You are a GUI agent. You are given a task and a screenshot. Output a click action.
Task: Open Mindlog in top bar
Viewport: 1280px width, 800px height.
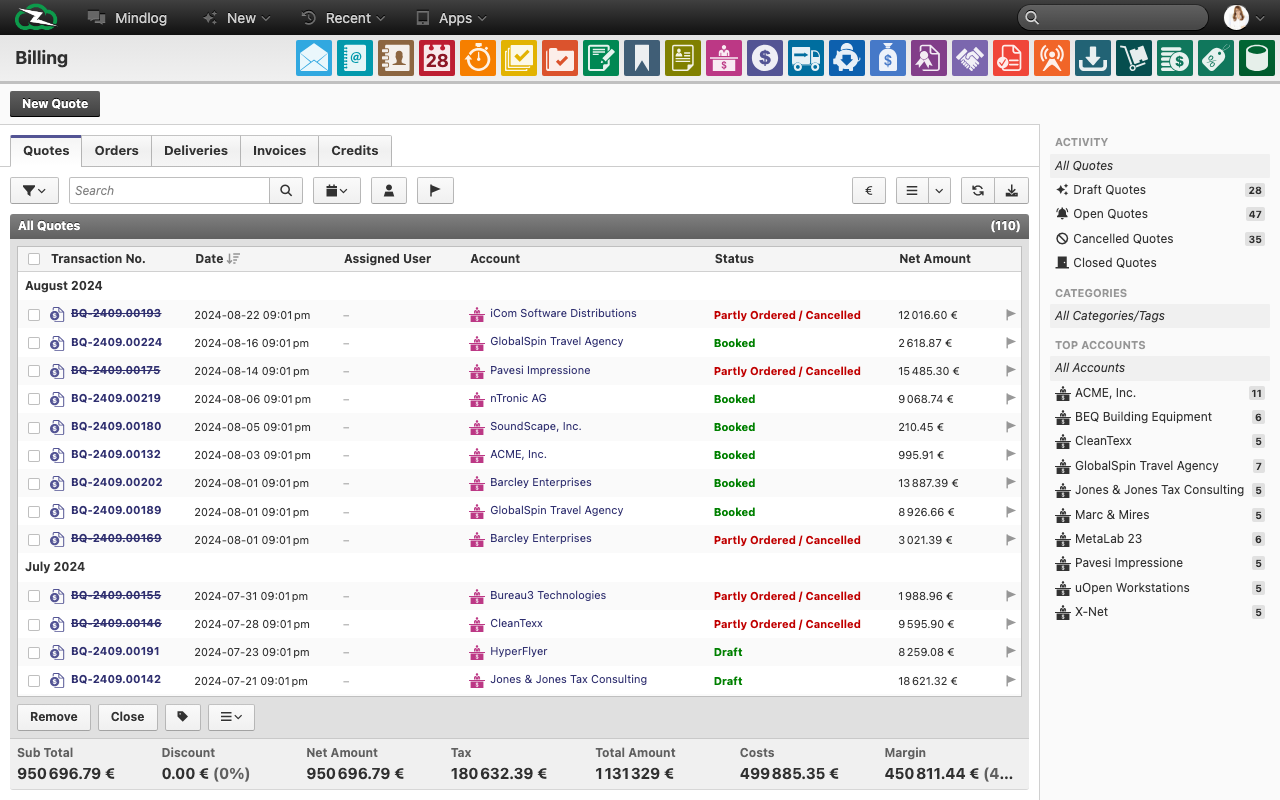(x=126, y=18)
